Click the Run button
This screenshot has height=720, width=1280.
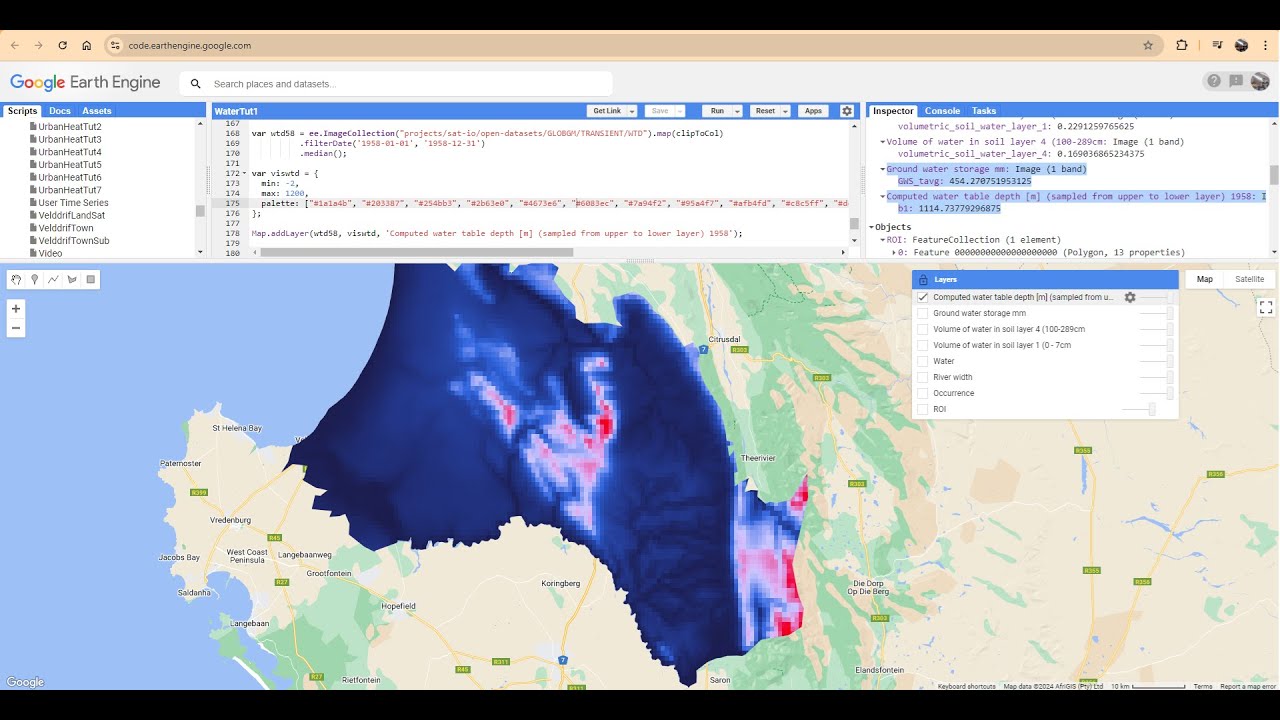click(717, 111)
